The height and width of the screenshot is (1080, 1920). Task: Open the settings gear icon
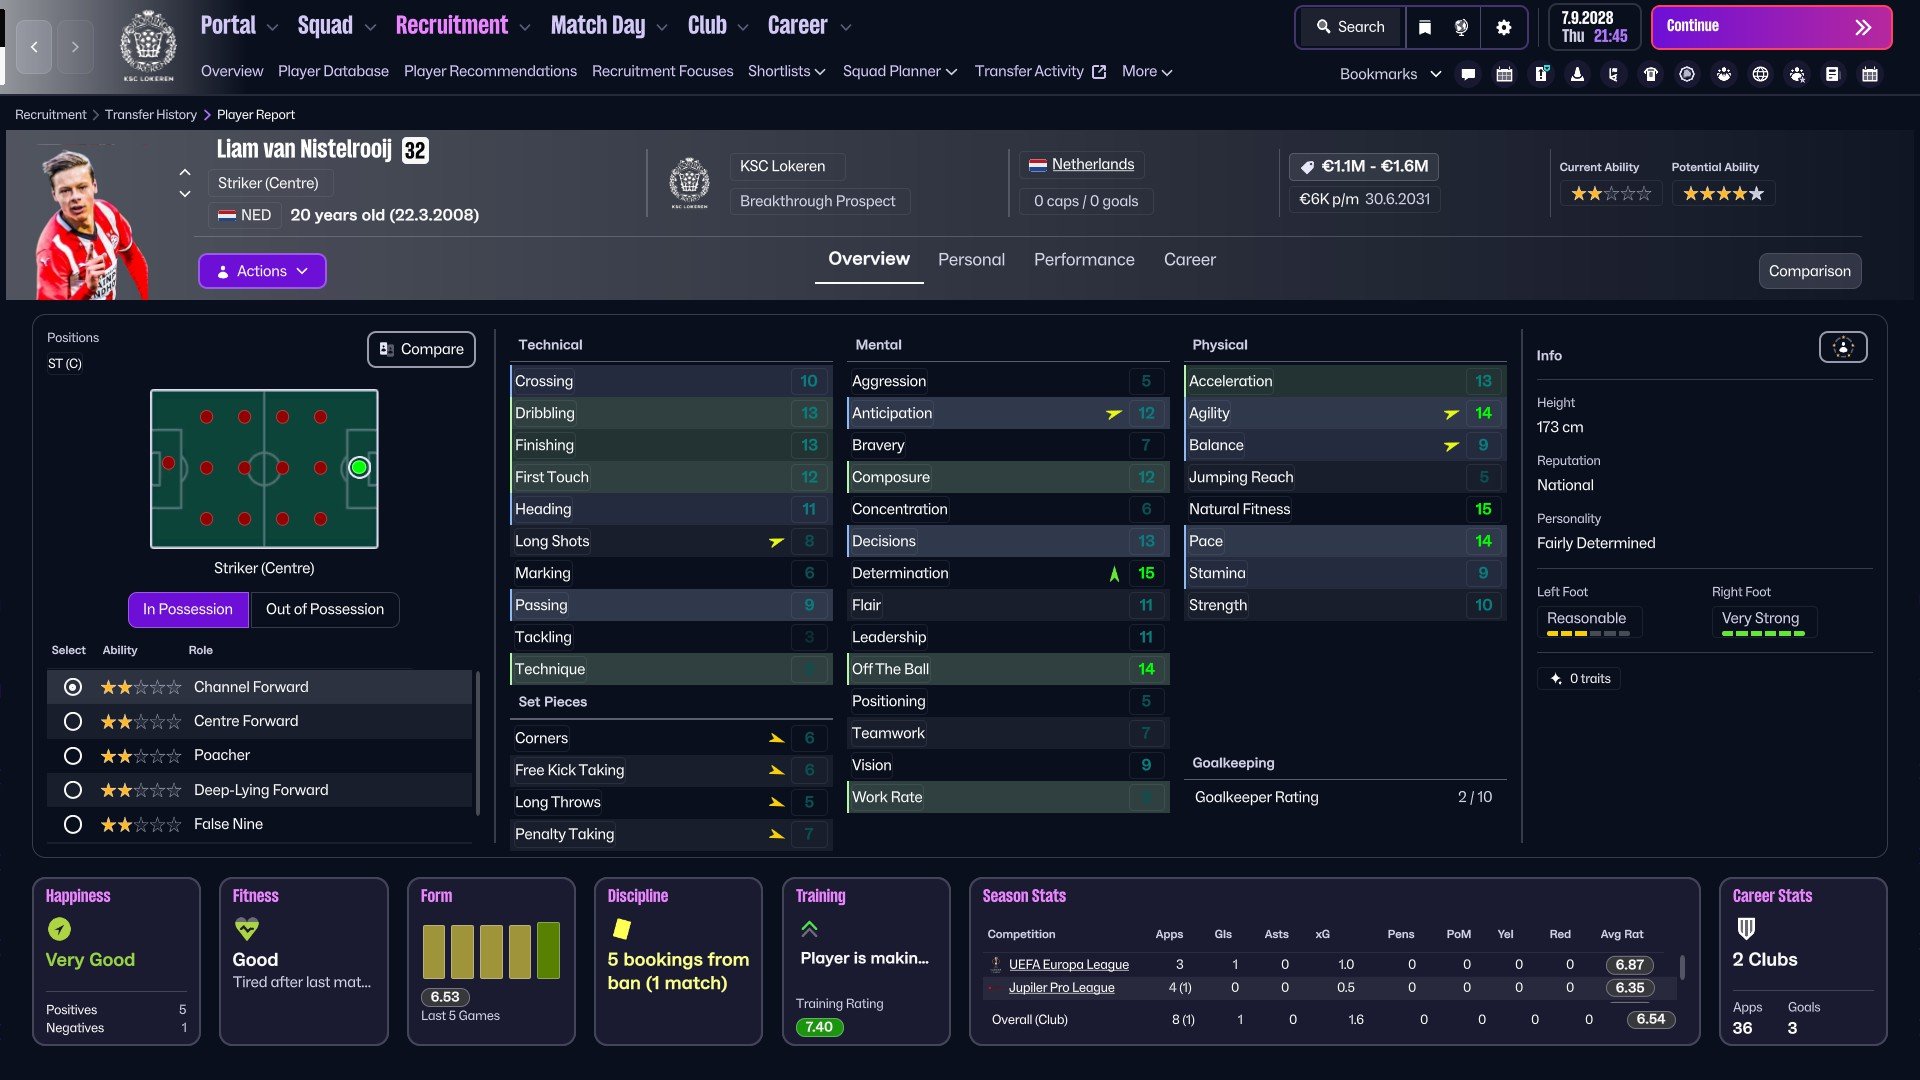1503,27
